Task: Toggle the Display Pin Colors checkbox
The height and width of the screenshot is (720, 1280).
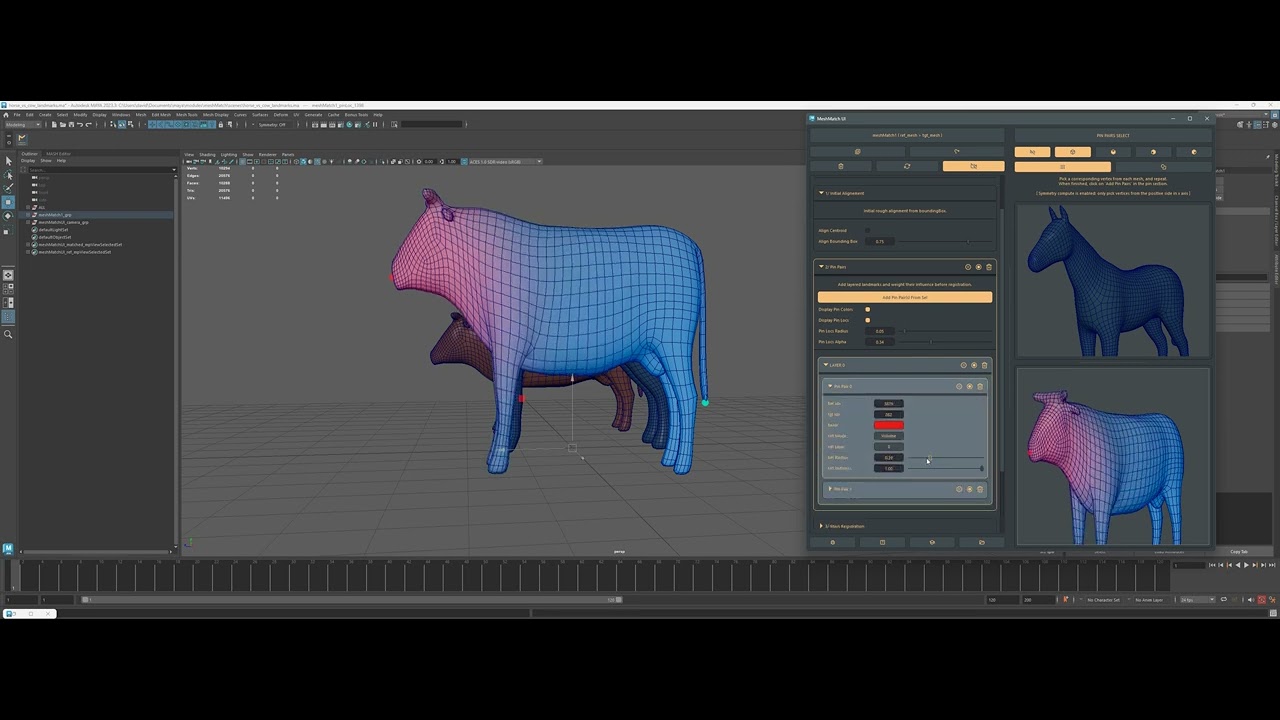Action: coord(867,309)
